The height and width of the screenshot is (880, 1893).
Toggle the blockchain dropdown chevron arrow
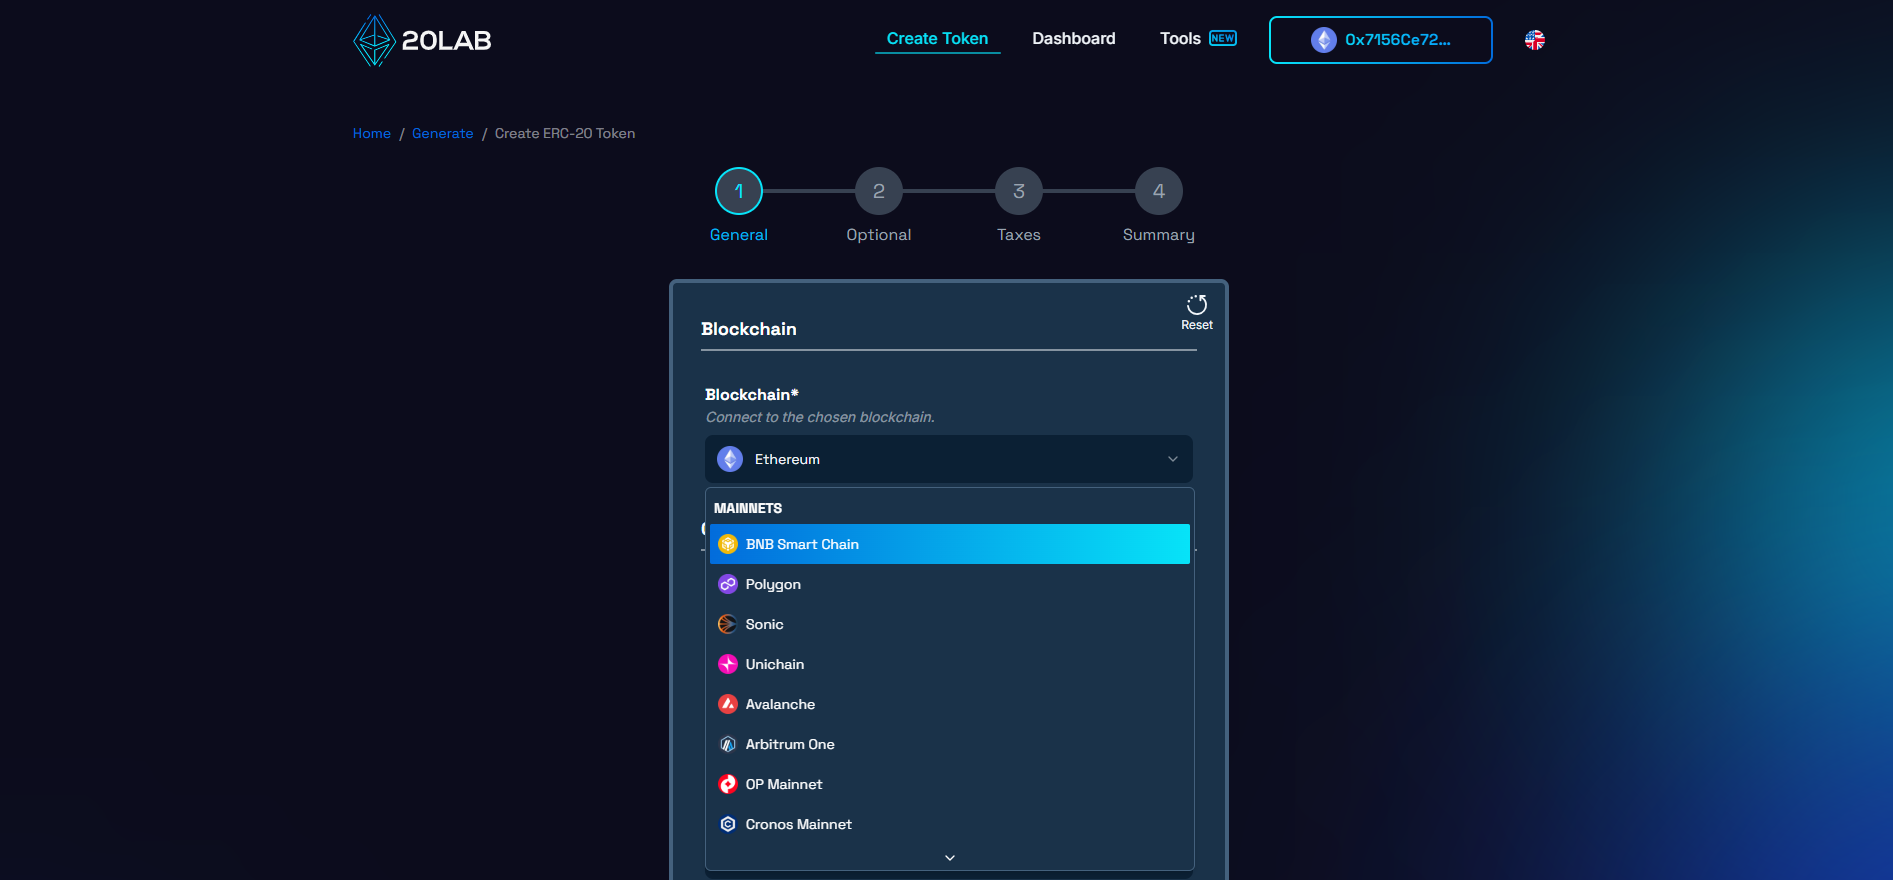click(x=1173, y=459)
